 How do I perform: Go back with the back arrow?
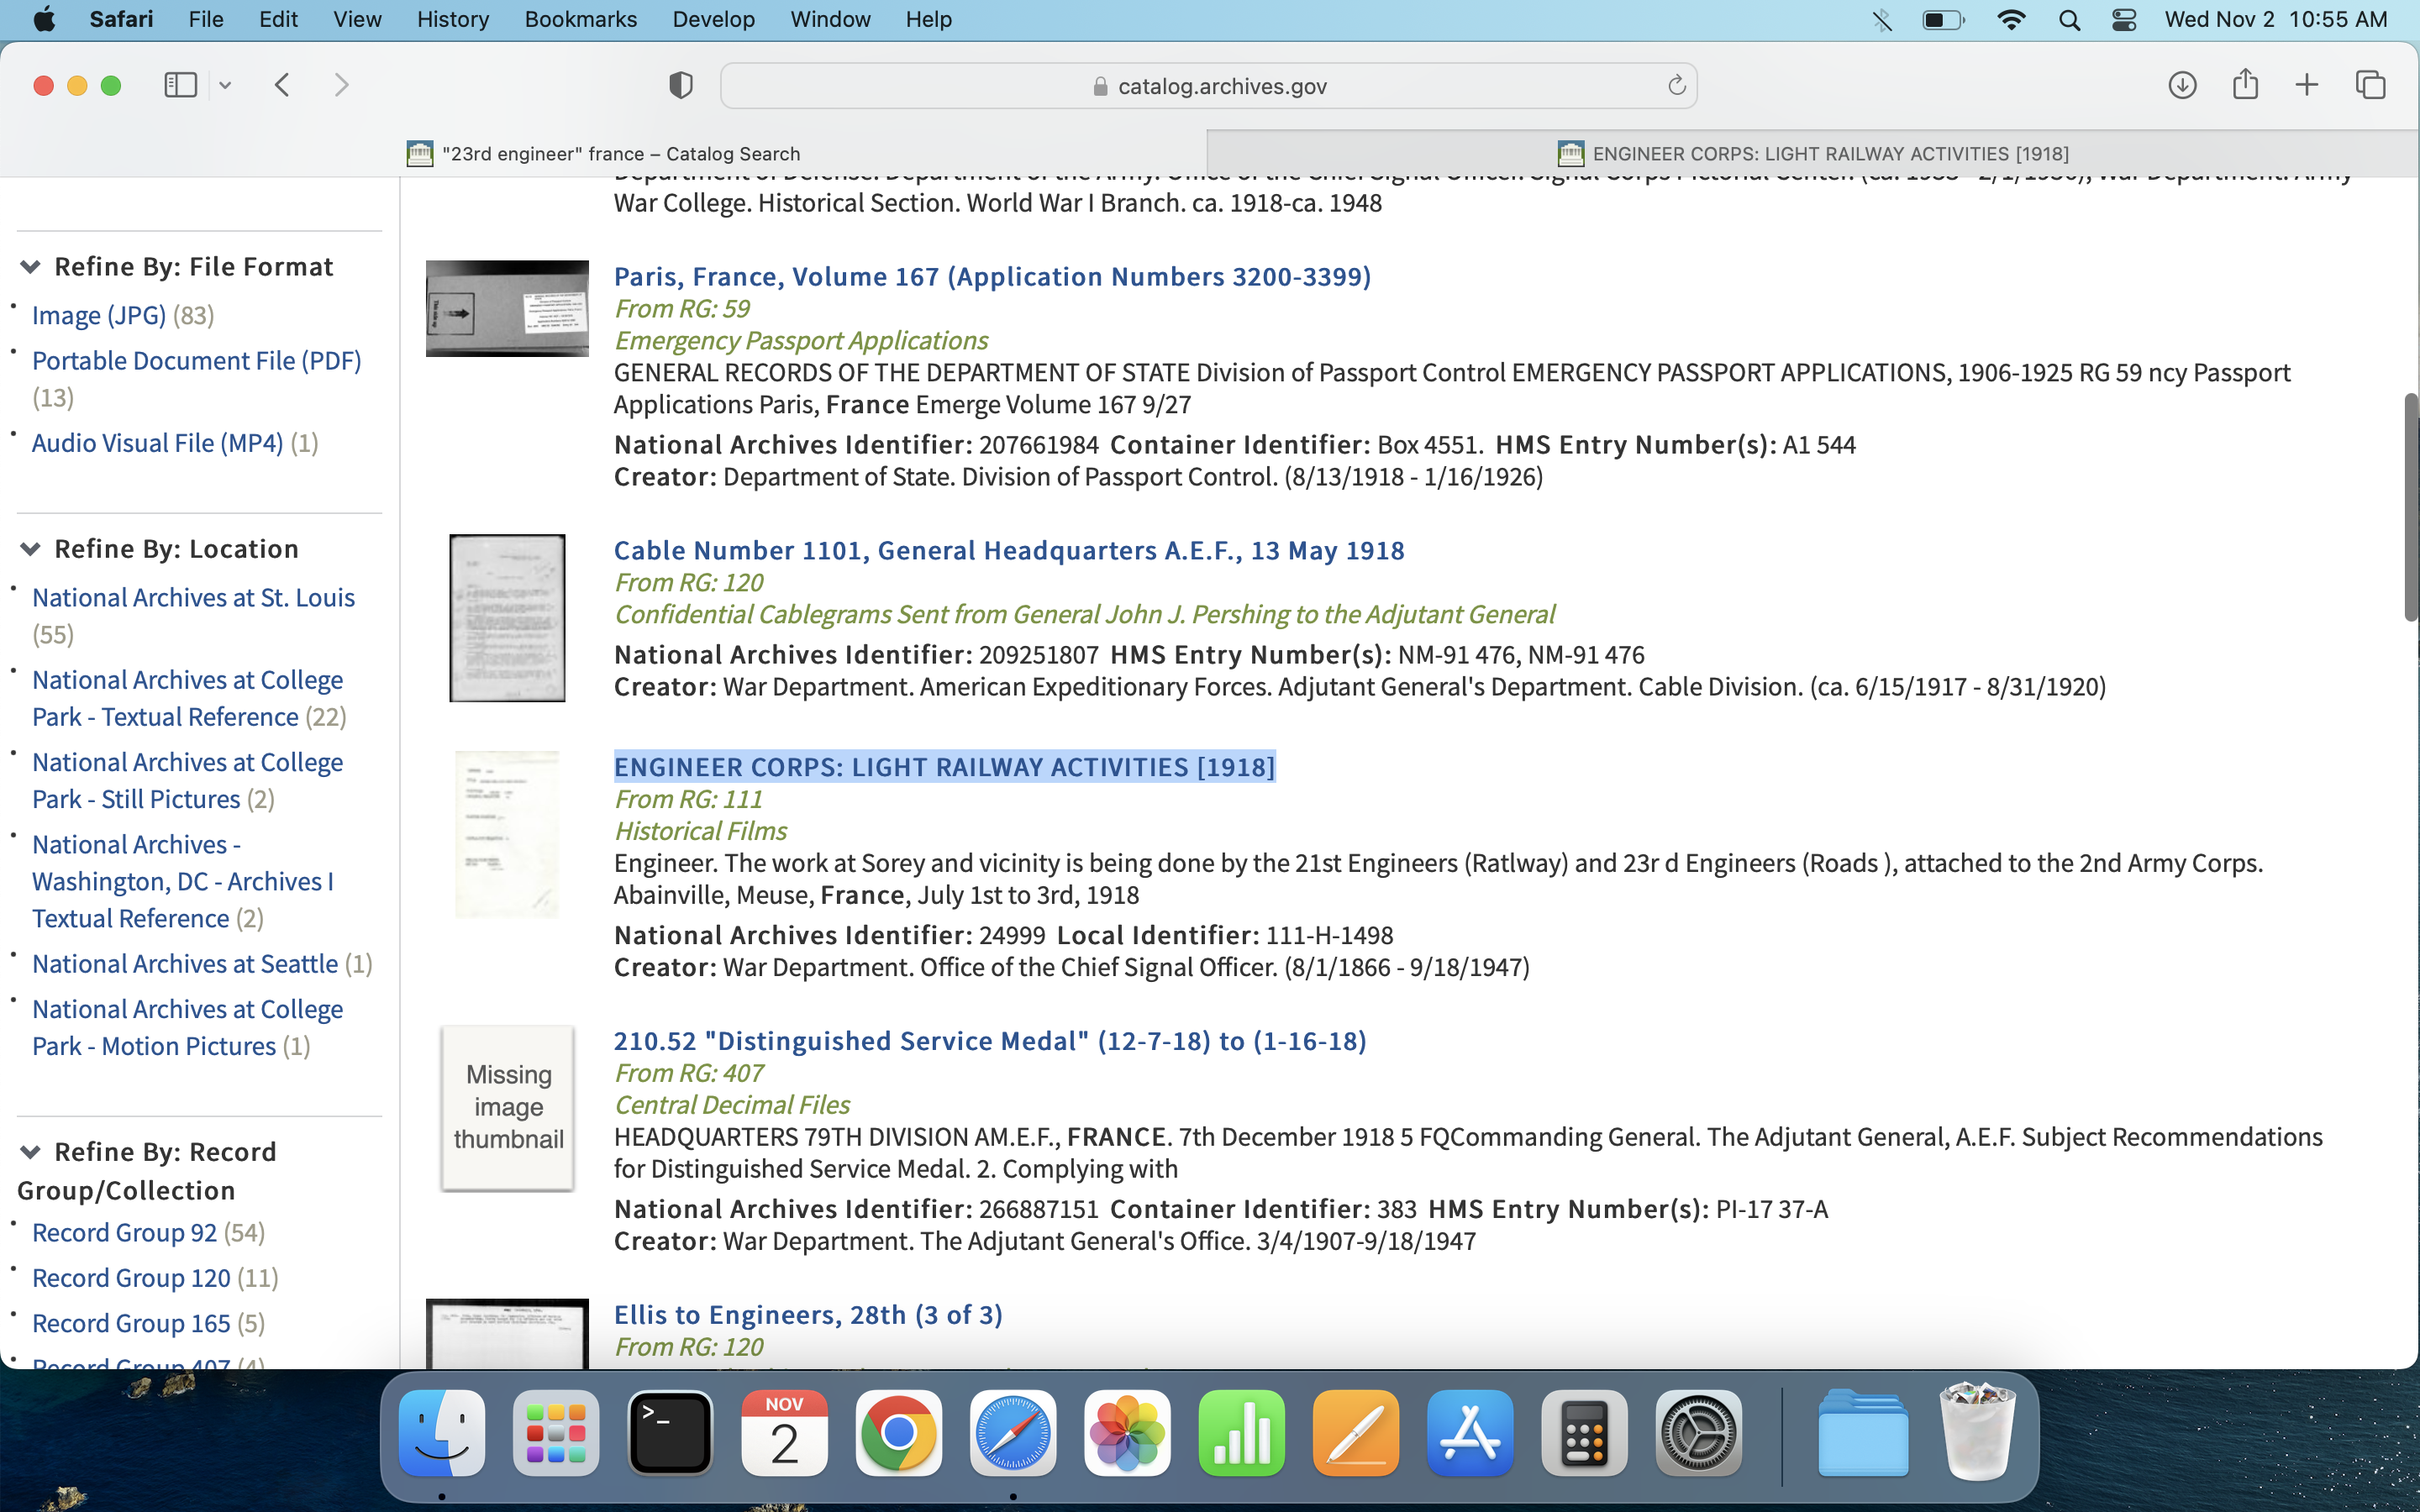pyautogui.click(x=283, y=85)
